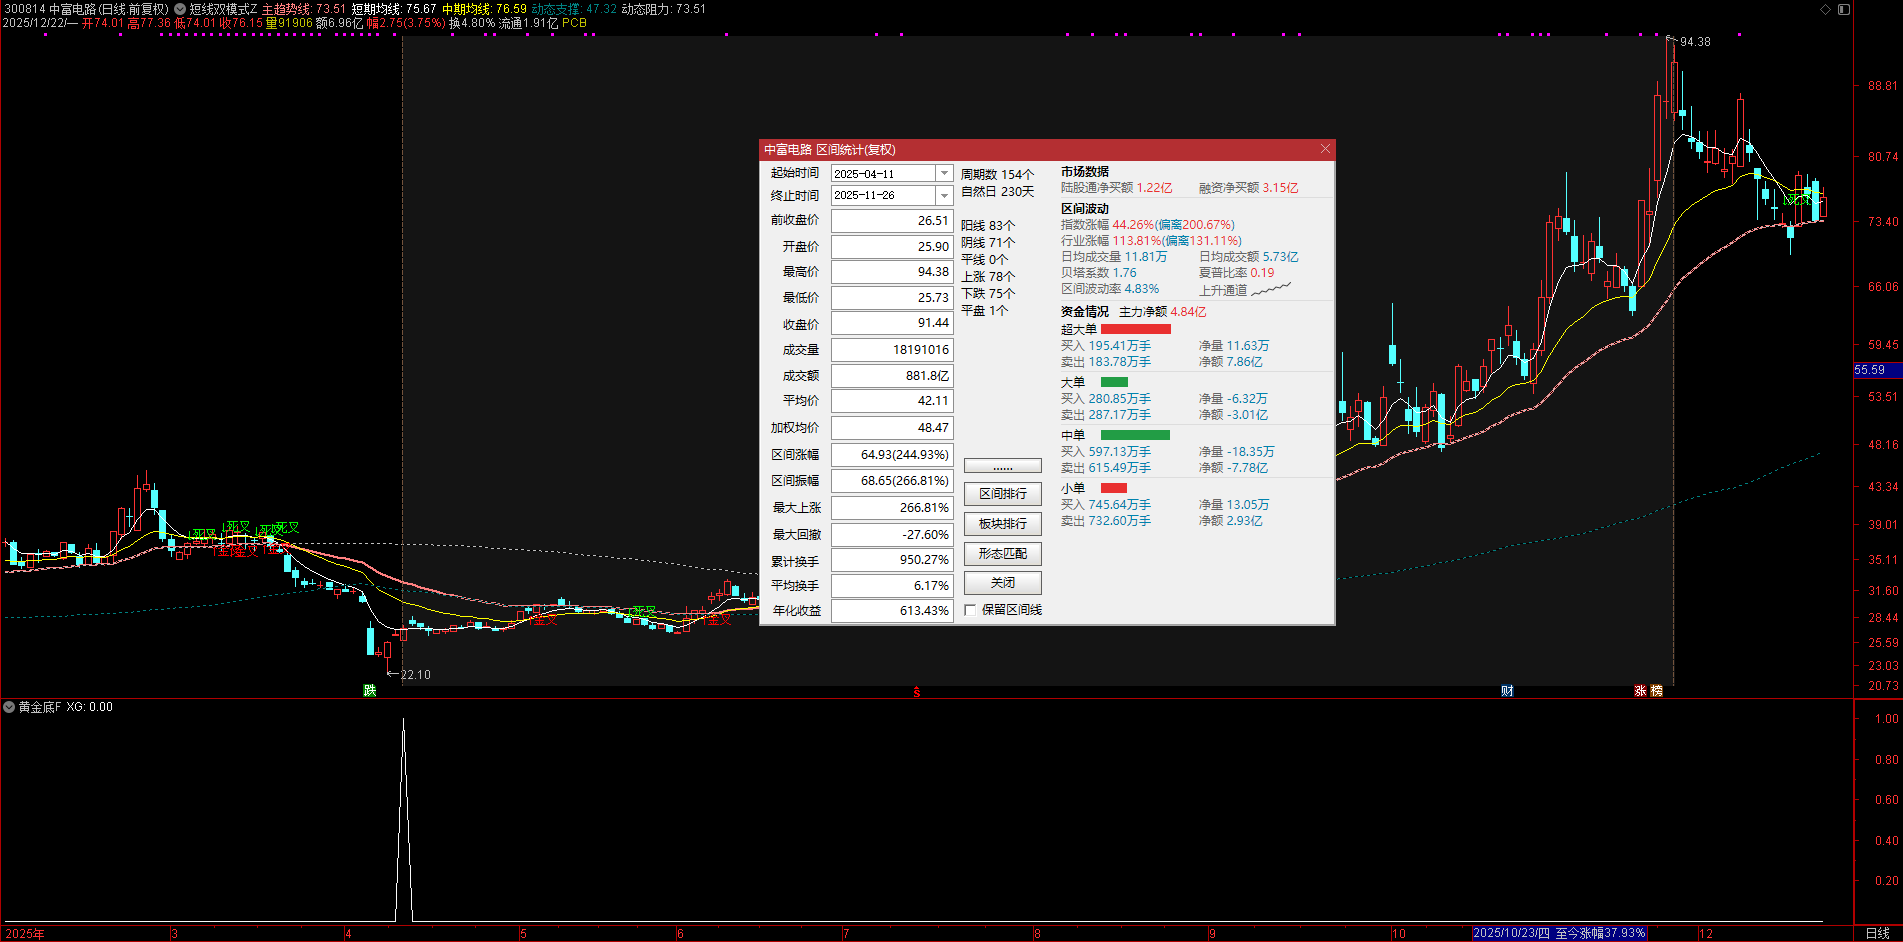Click the 区间排行 button
Screen dimensions: 1903x942
pyautogui.click(x=1002, y=494)
